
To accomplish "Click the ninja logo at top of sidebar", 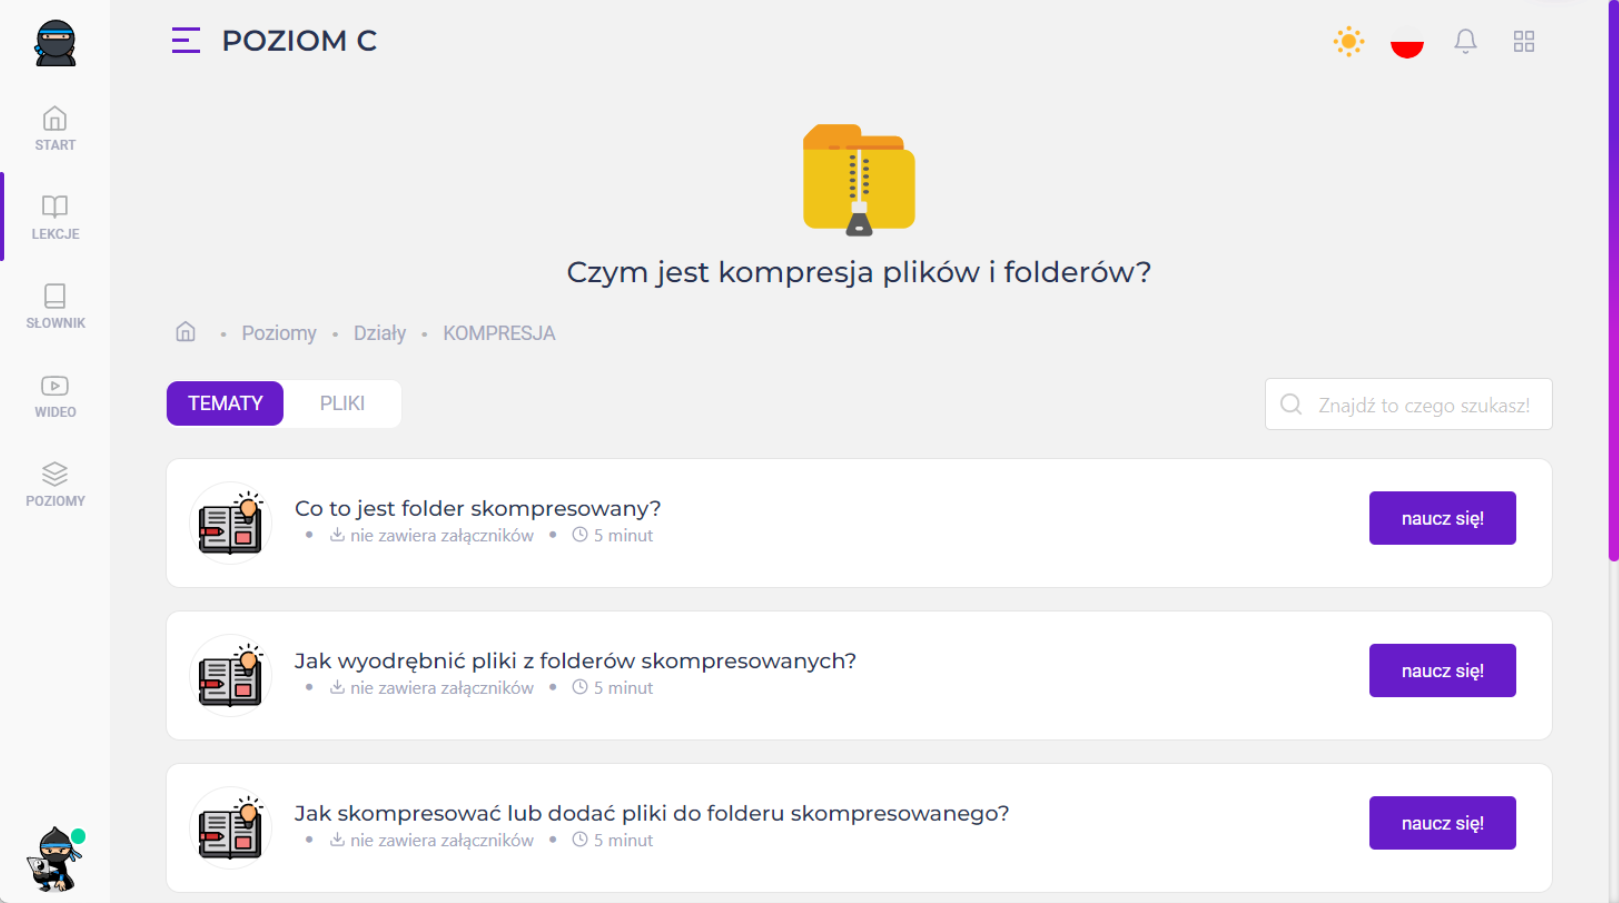I will pos(55,43).
